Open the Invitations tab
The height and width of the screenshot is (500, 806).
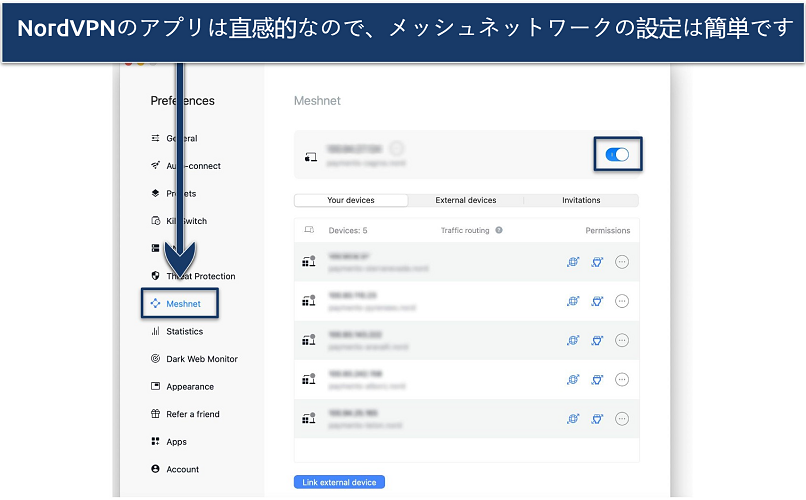click(581, 200)
